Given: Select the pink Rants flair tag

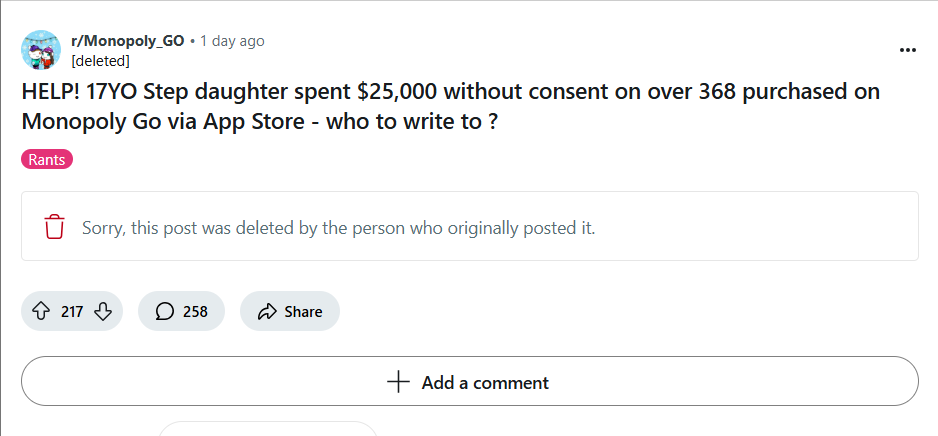Looking at the screenshot, I should click(x=47, y=160).
